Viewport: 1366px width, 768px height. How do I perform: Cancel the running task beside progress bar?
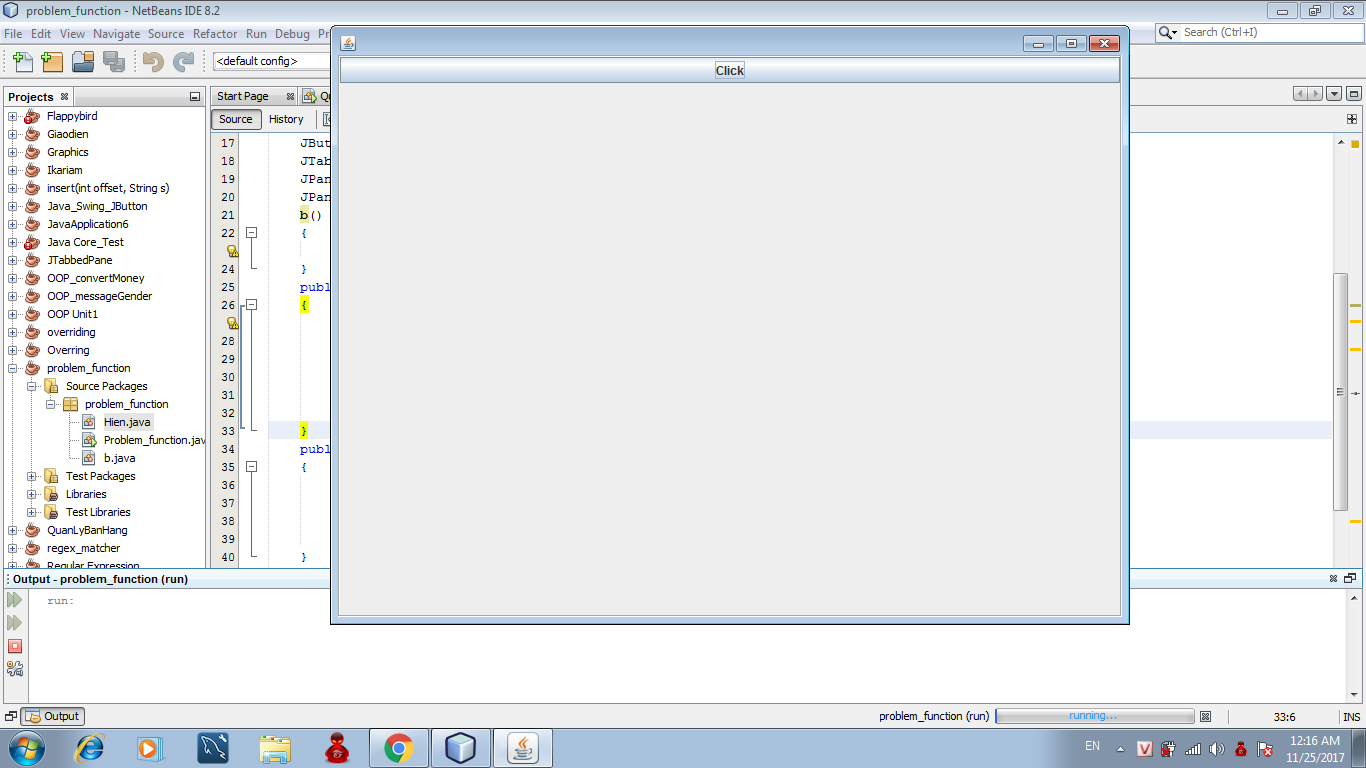pyautogui.click(x=1205, y=716)
